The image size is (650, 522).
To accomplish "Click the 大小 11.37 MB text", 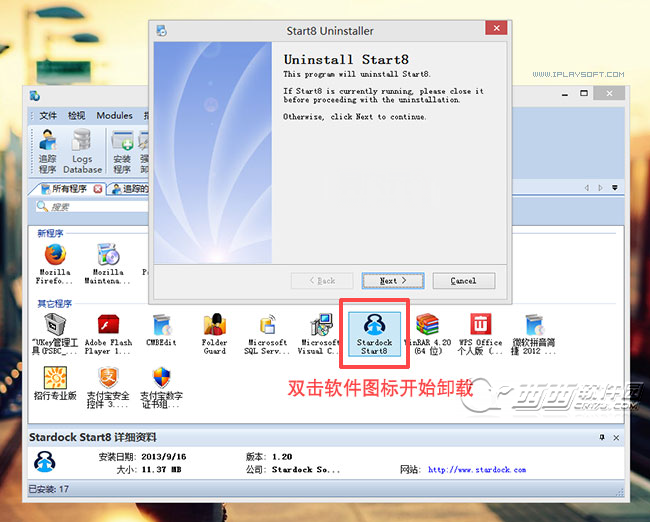I will [x=149, y=469].
